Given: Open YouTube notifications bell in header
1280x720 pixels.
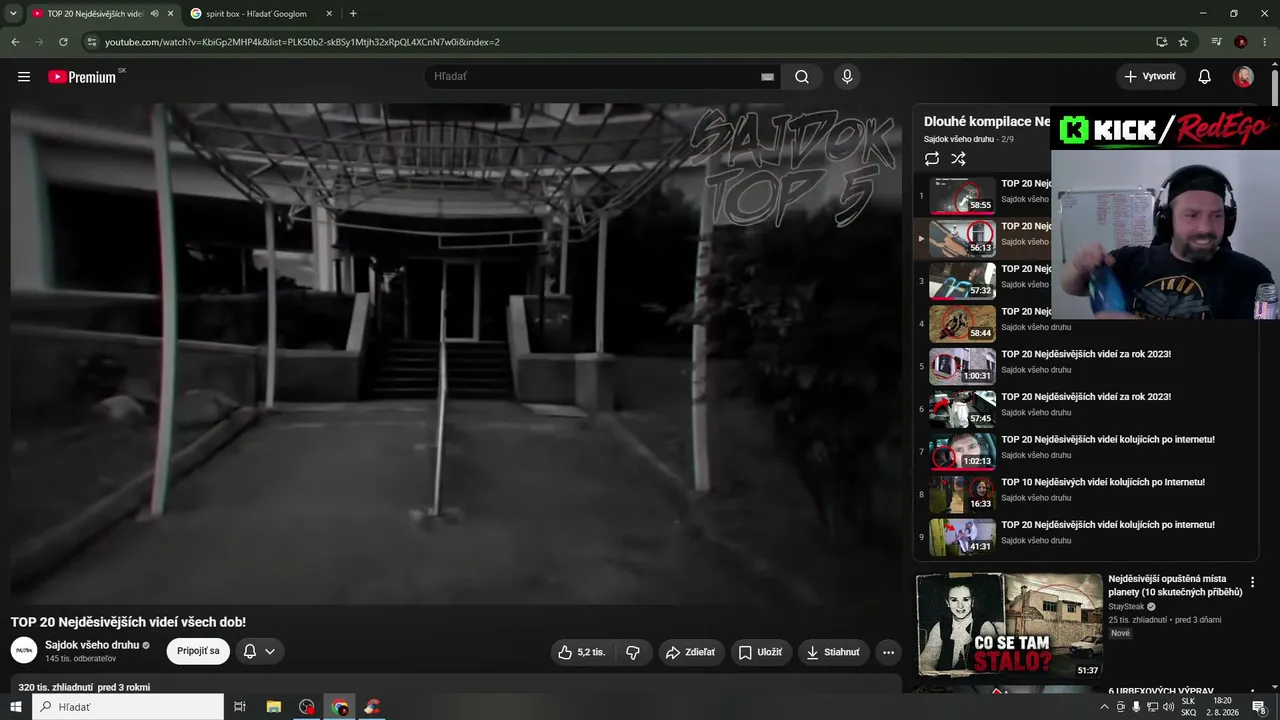Looking at the screenshot, I should 1205,77.
